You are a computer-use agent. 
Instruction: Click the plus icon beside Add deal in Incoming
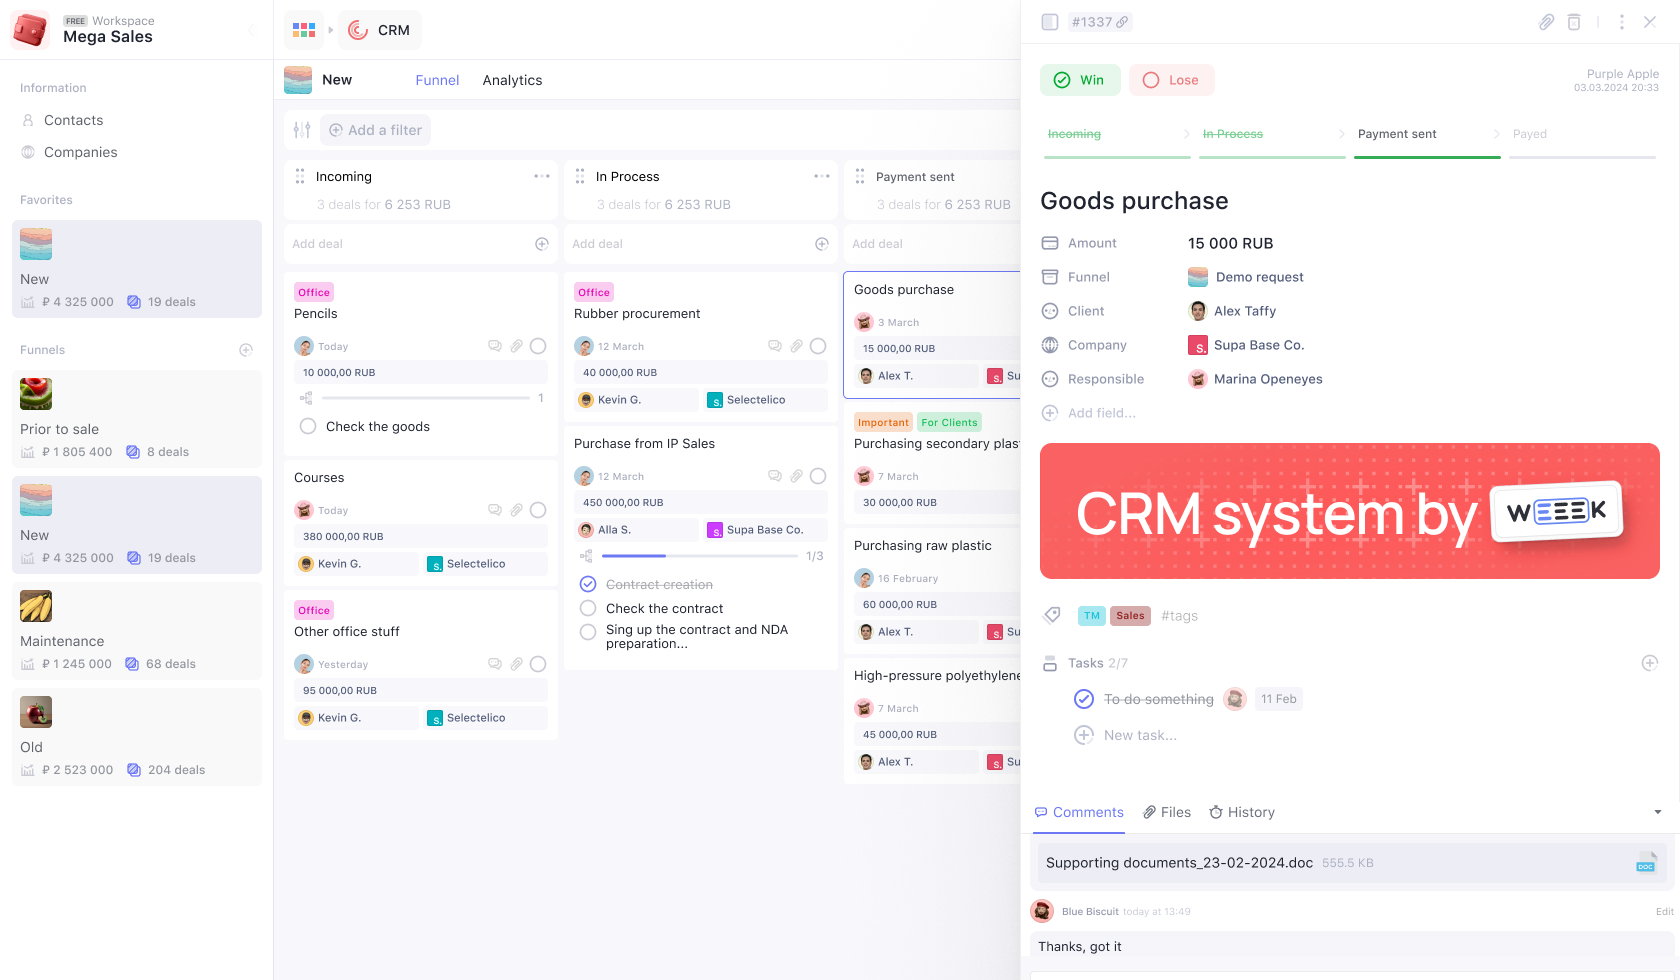click(x=541, y=243)
